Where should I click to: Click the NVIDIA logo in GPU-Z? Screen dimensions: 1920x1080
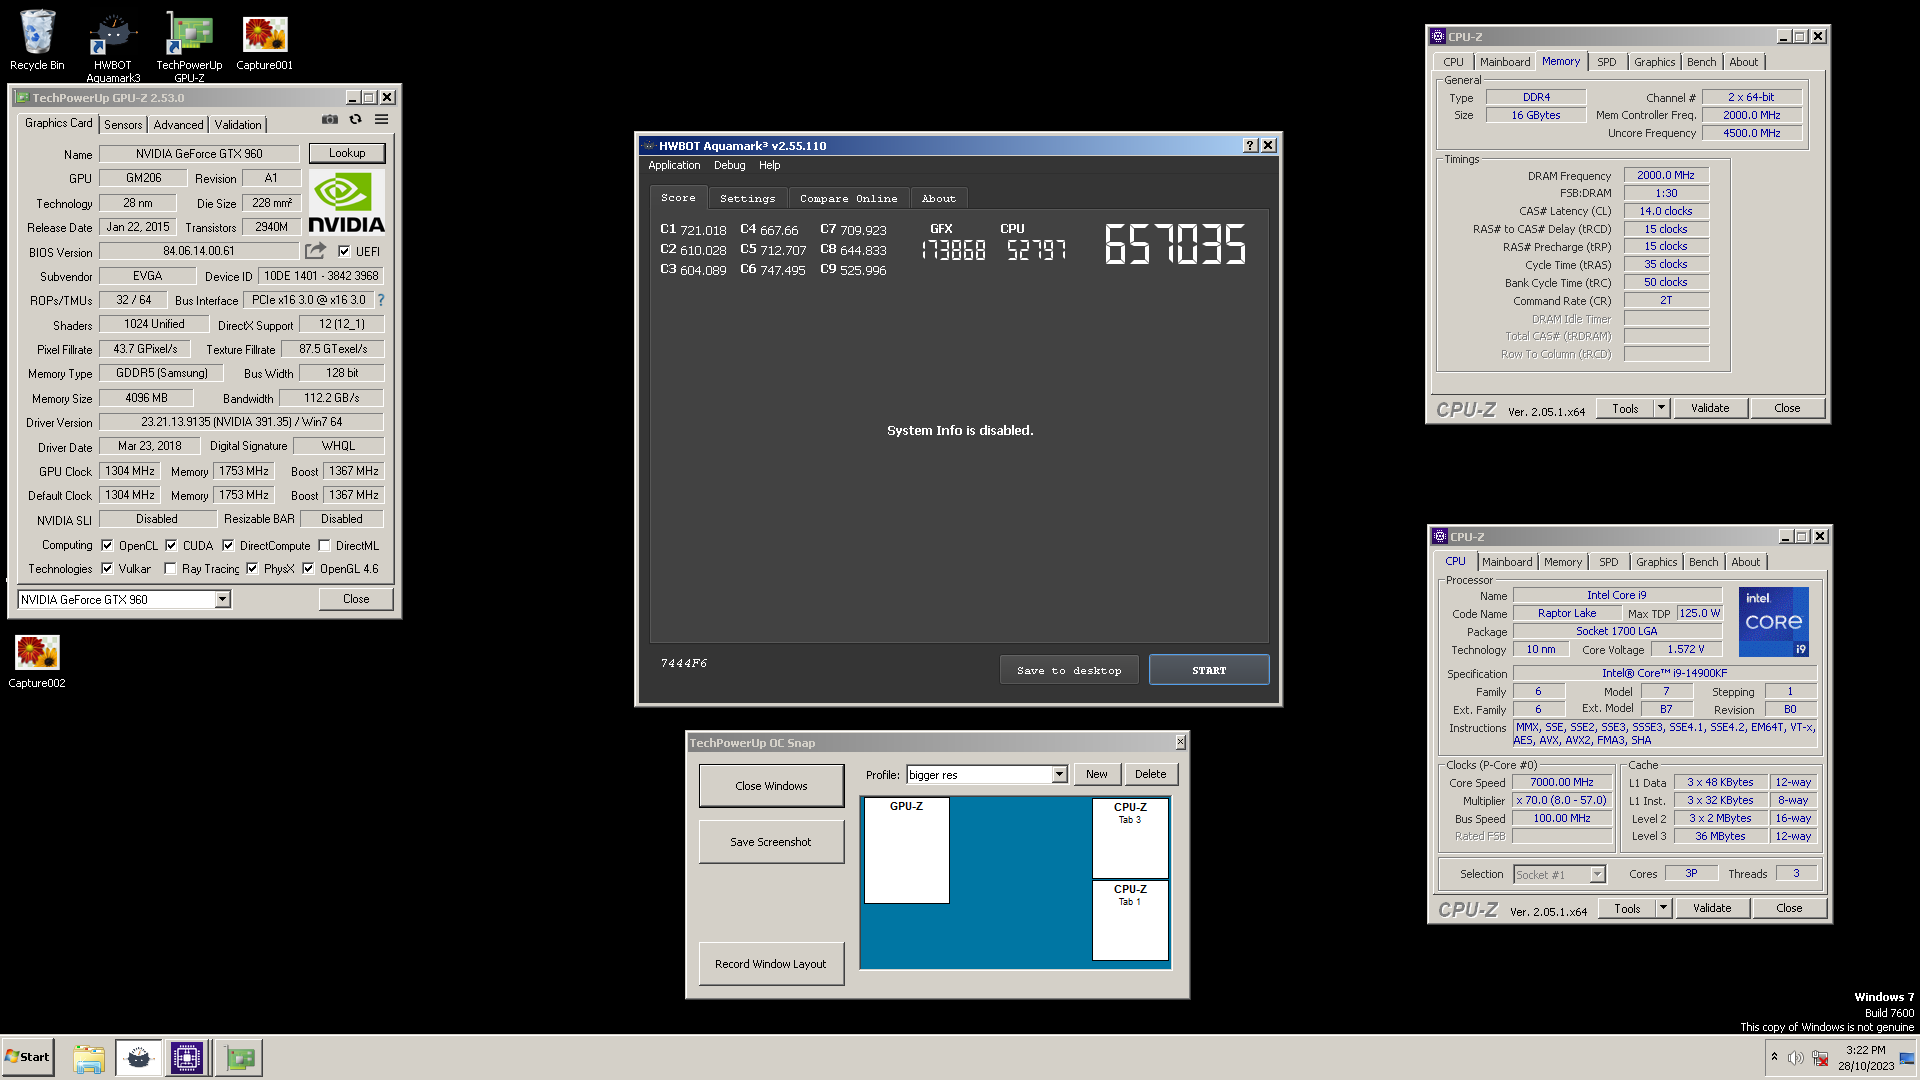coord(346,203)
